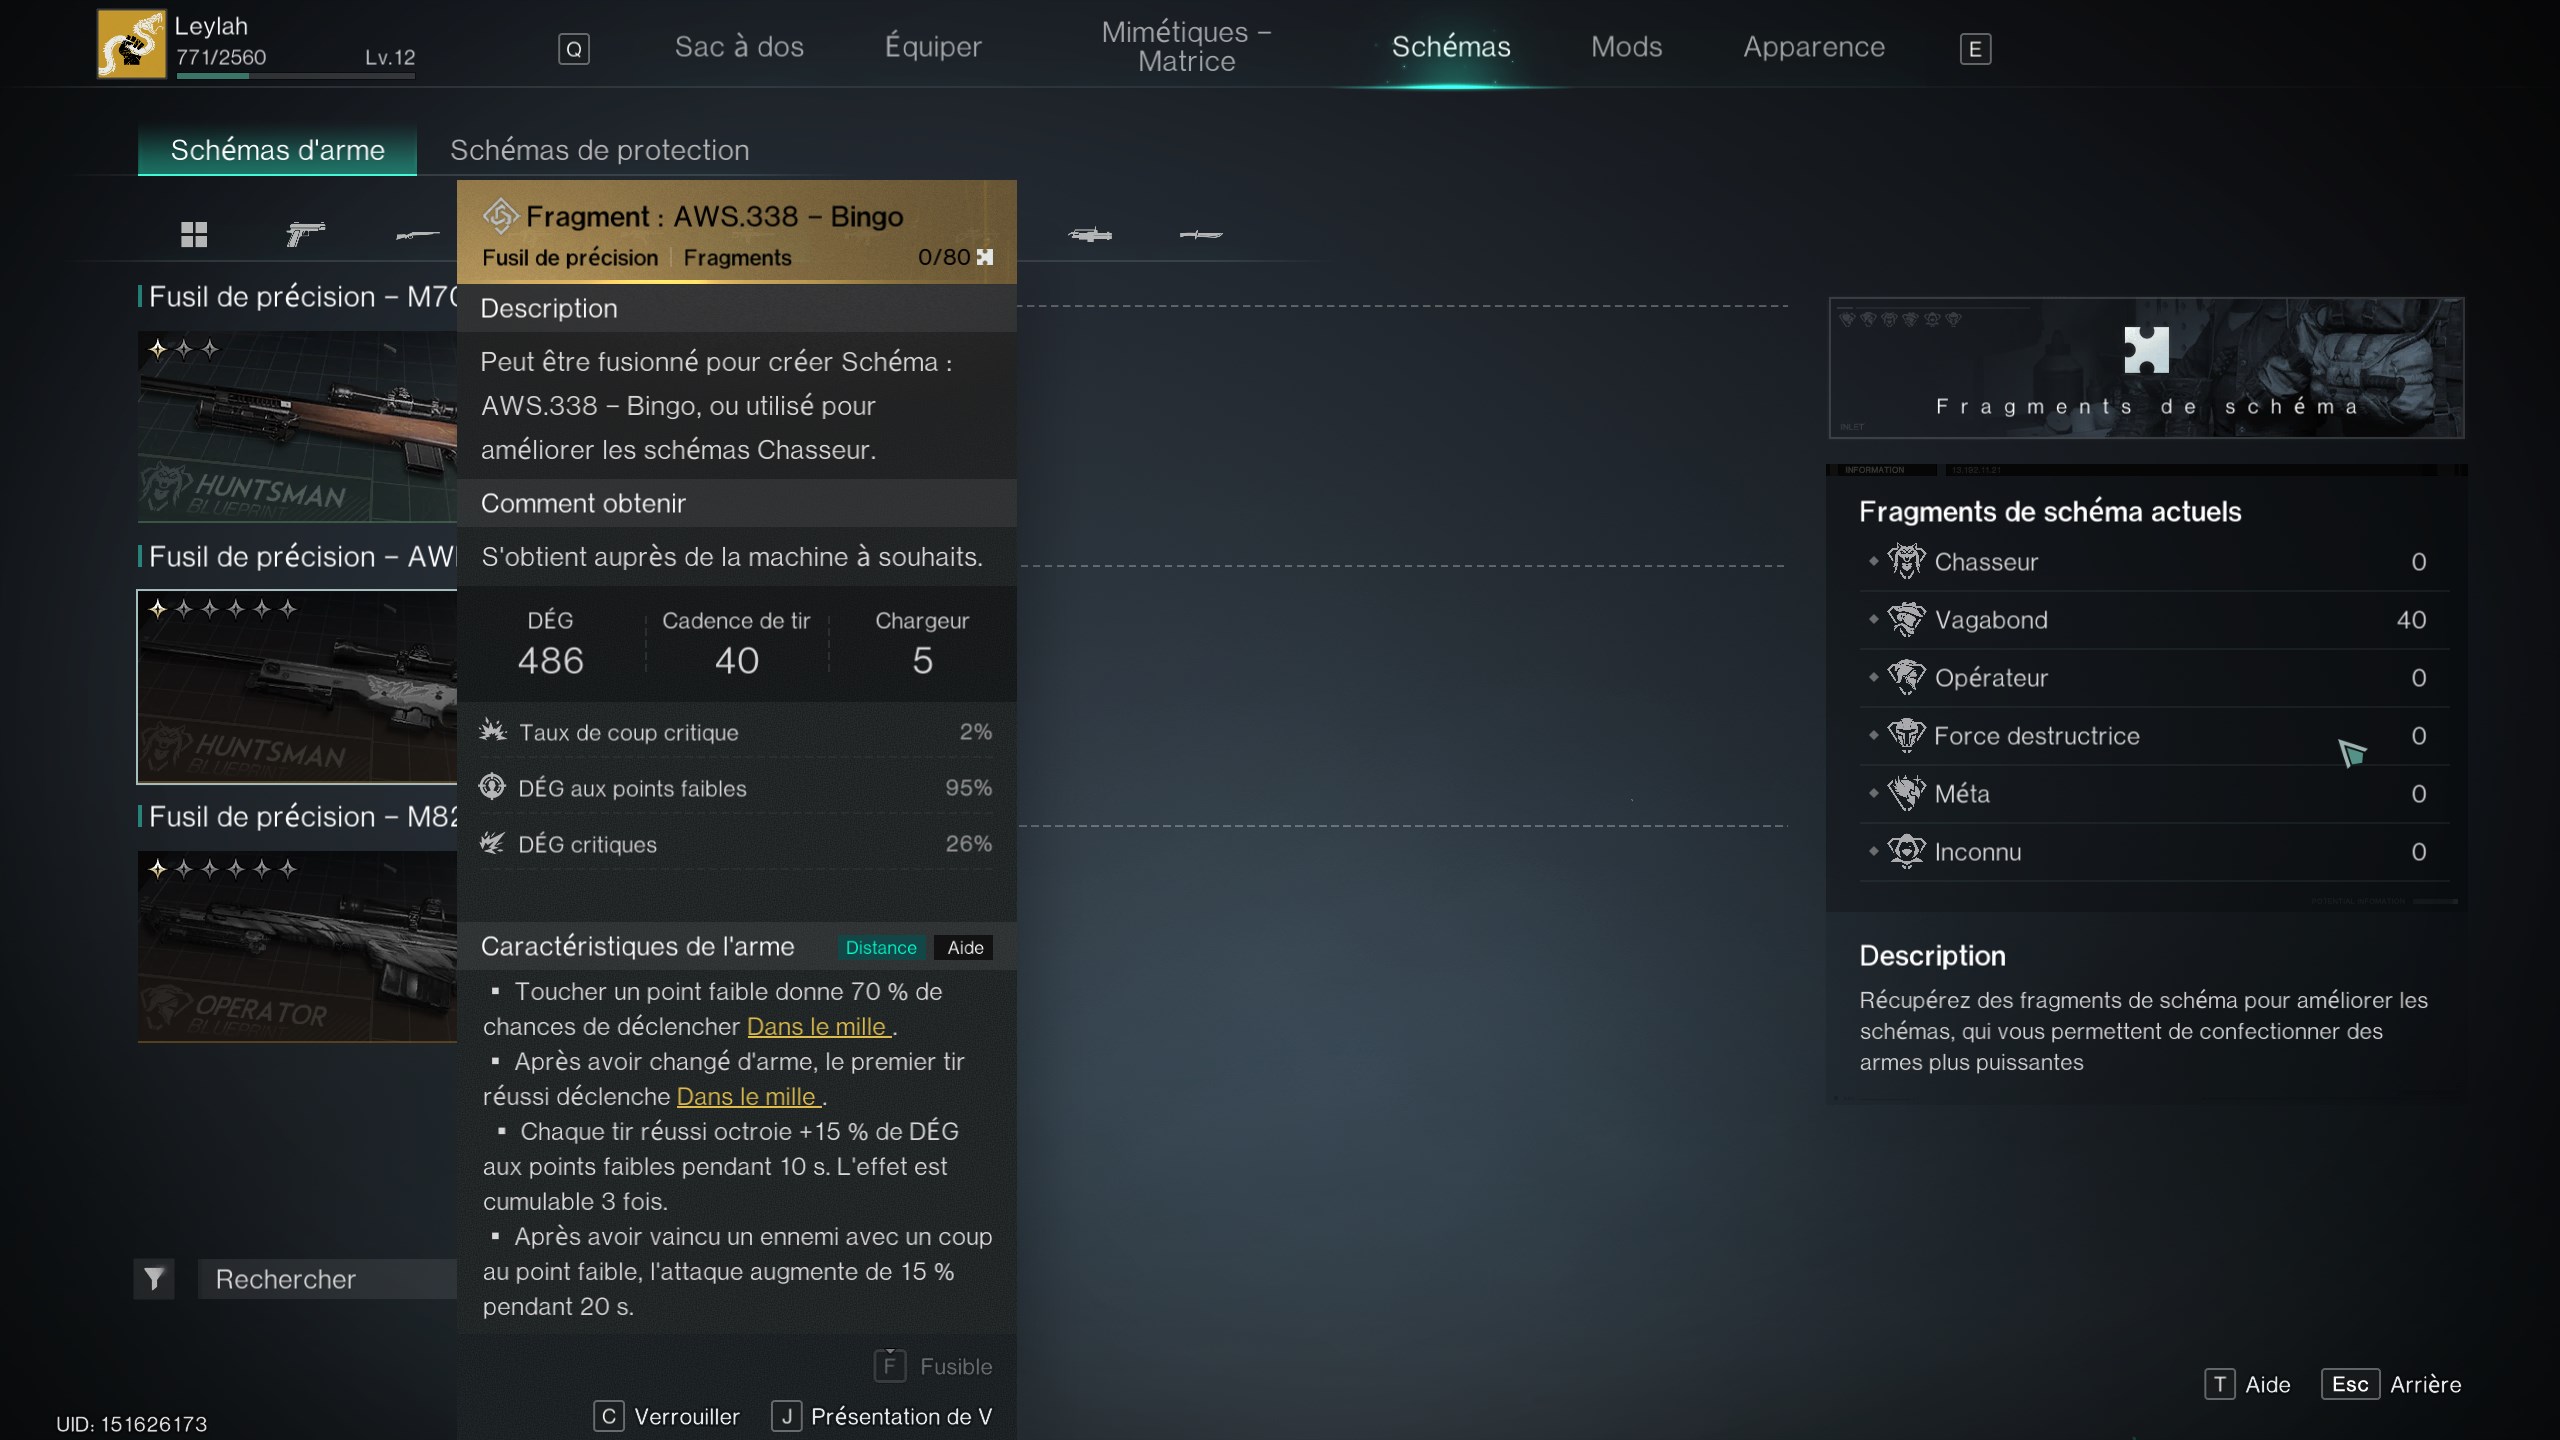Open the Mods menu section
2560x1440 pixels.
coord(1626,46)
